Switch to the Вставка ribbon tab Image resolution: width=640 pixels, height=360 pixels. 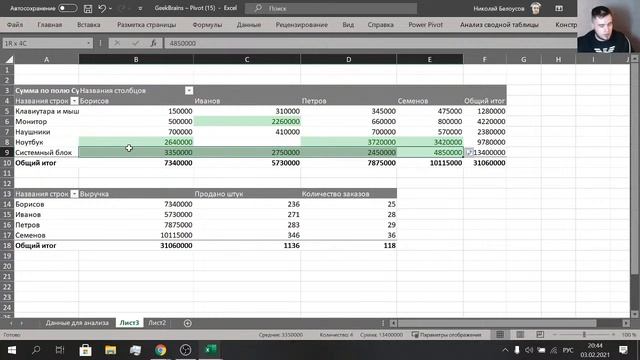pos(89,25)
